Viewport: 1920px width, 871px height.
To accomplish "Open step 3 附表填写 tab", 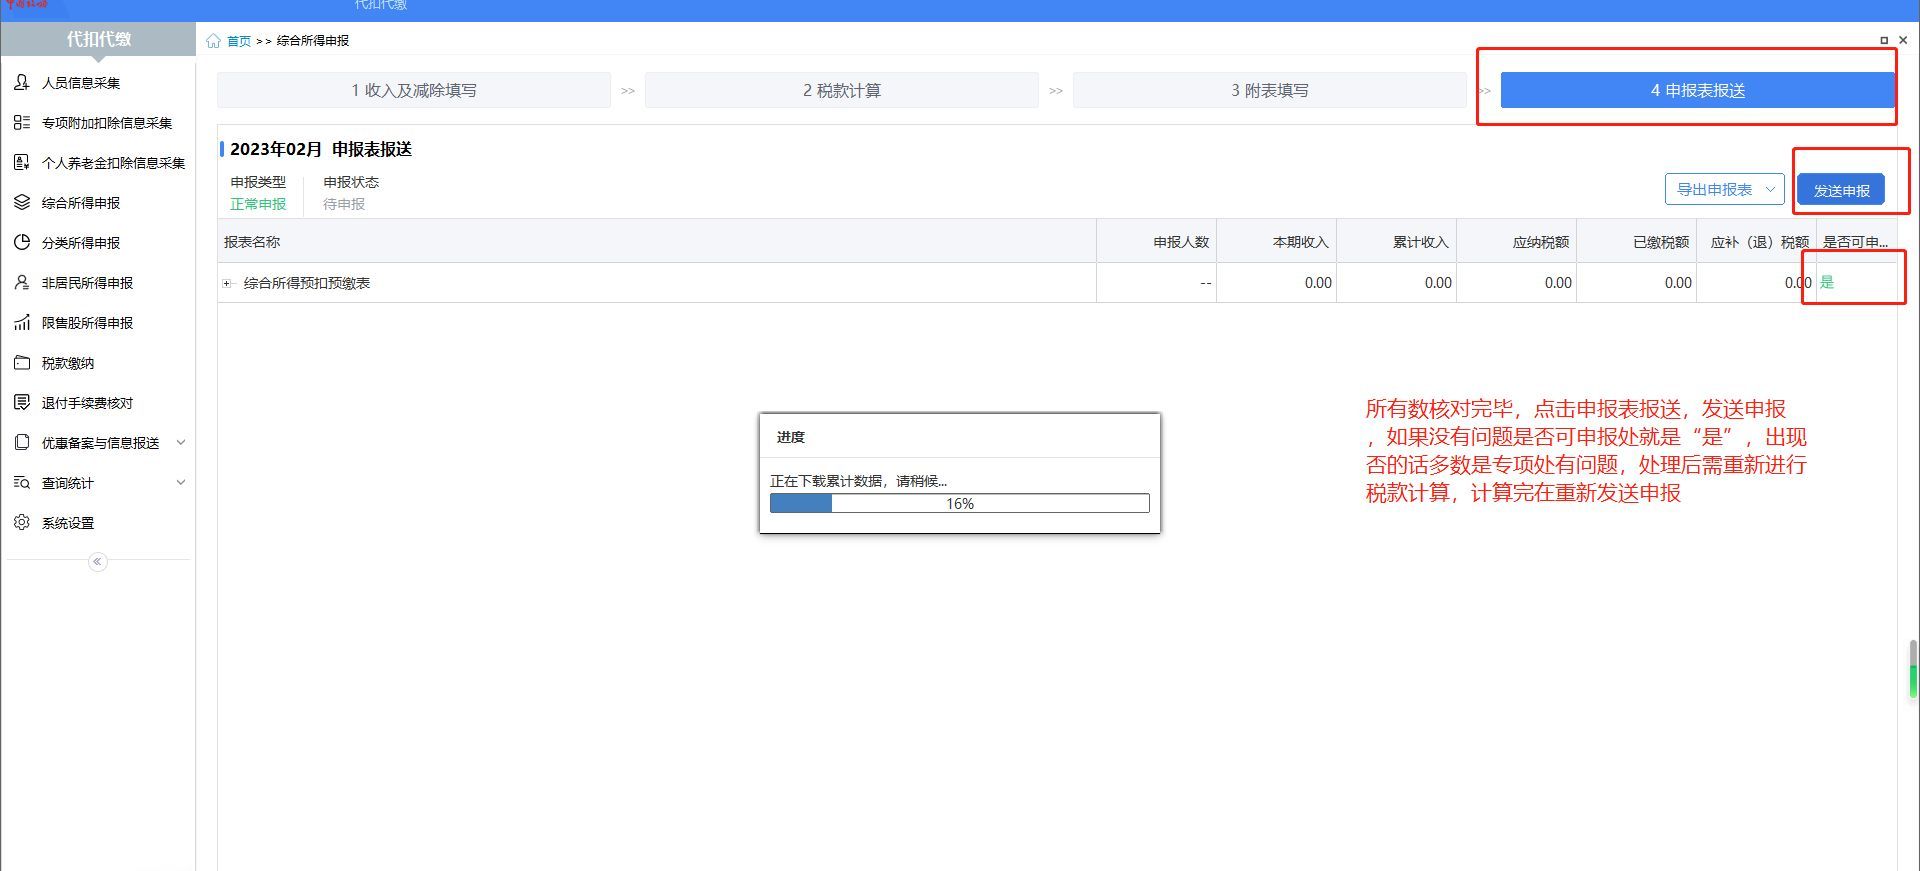I will 1269,90.
